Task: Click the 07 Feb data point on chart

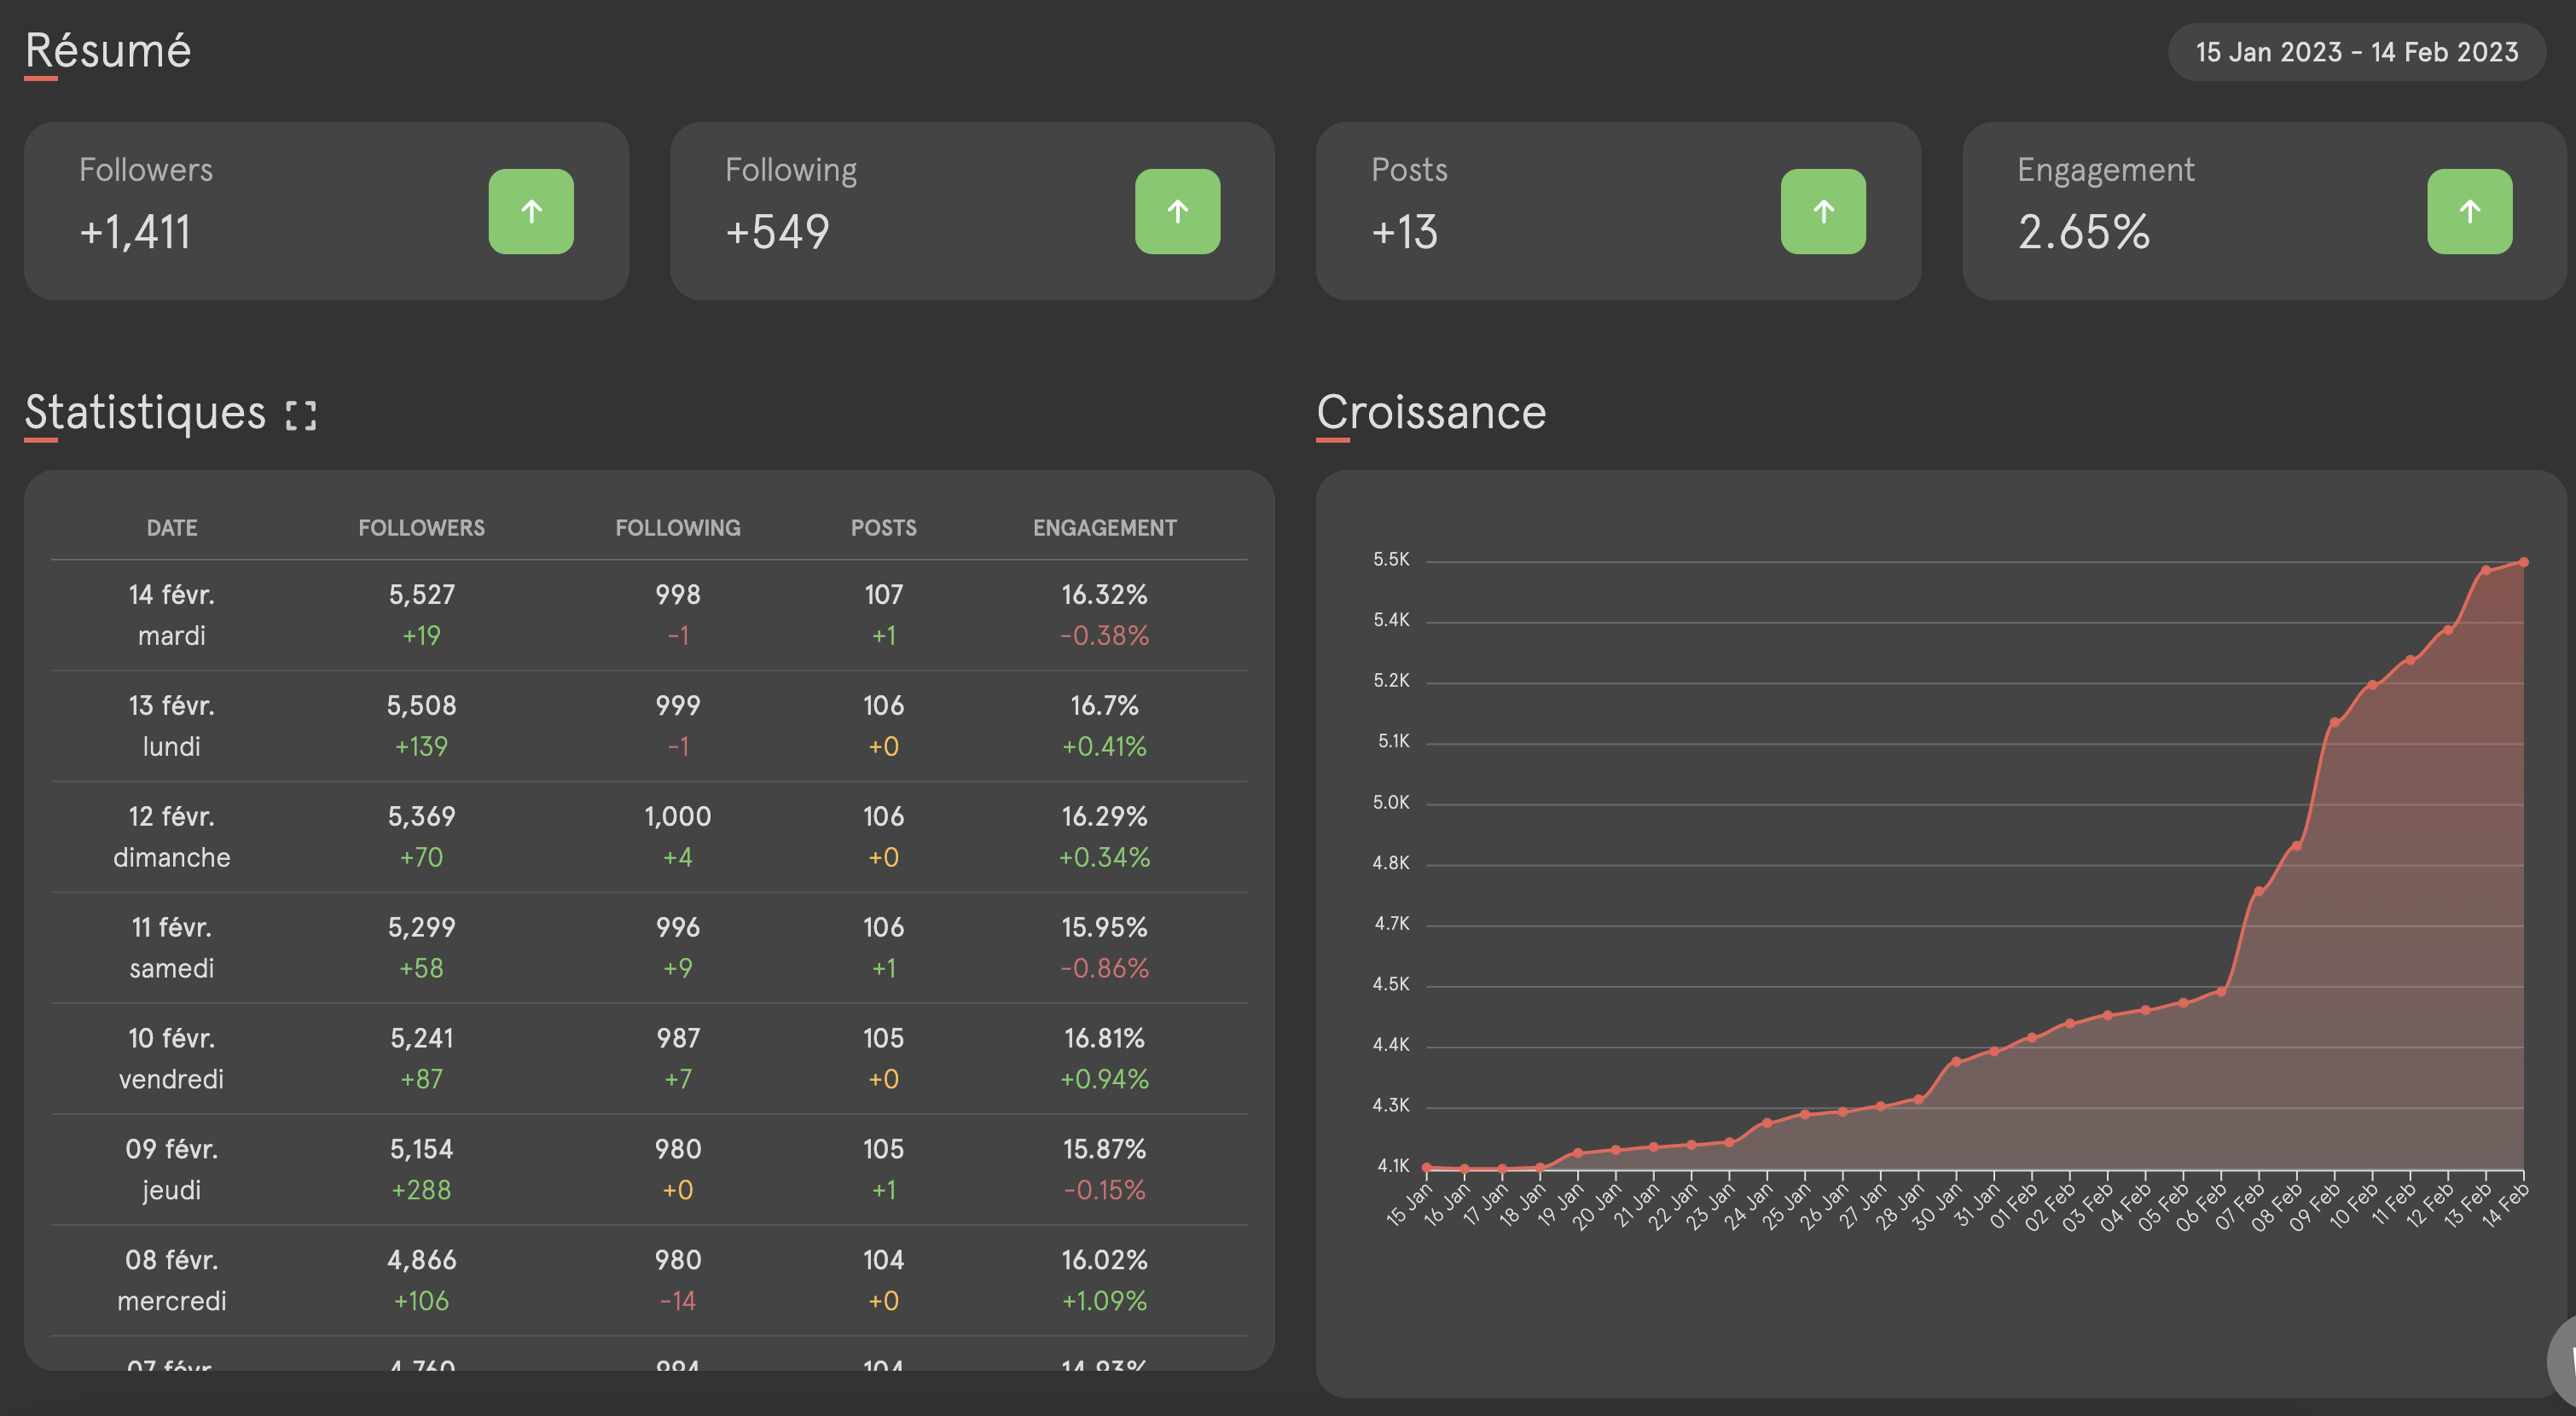Action: 2258,891
